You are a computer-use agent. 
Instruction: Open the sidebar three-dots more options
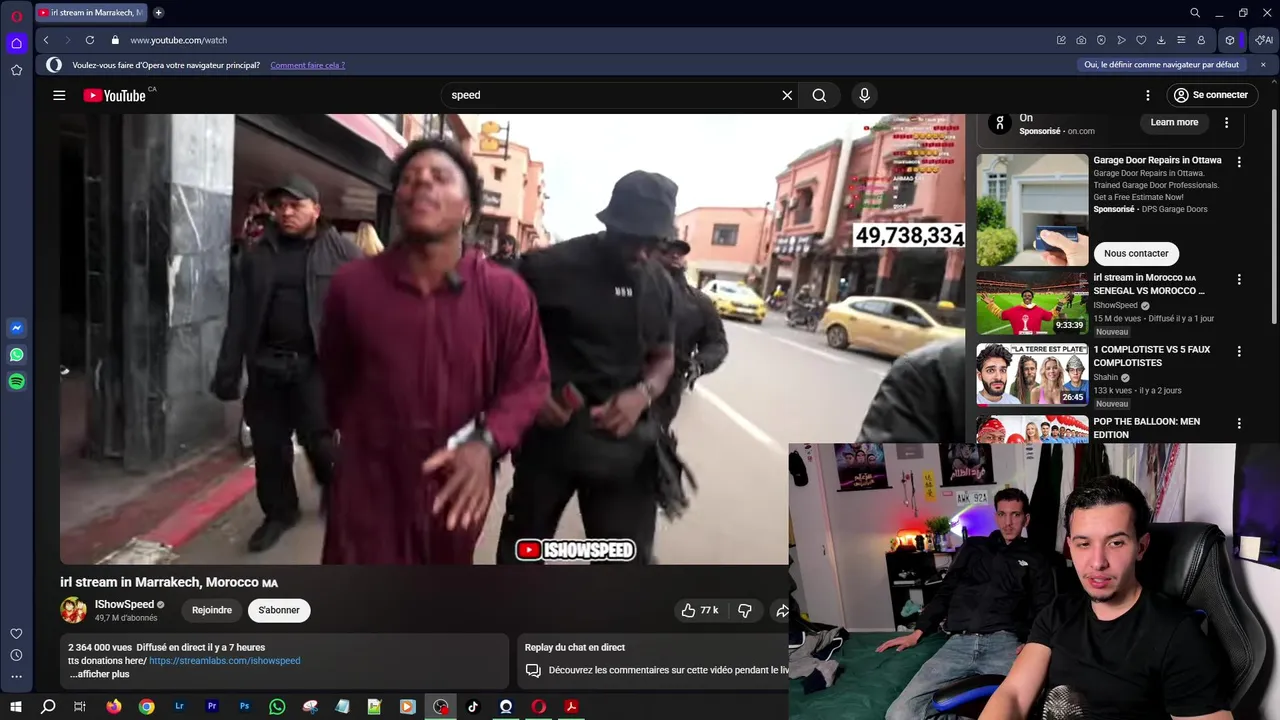(x=16, y=677)
